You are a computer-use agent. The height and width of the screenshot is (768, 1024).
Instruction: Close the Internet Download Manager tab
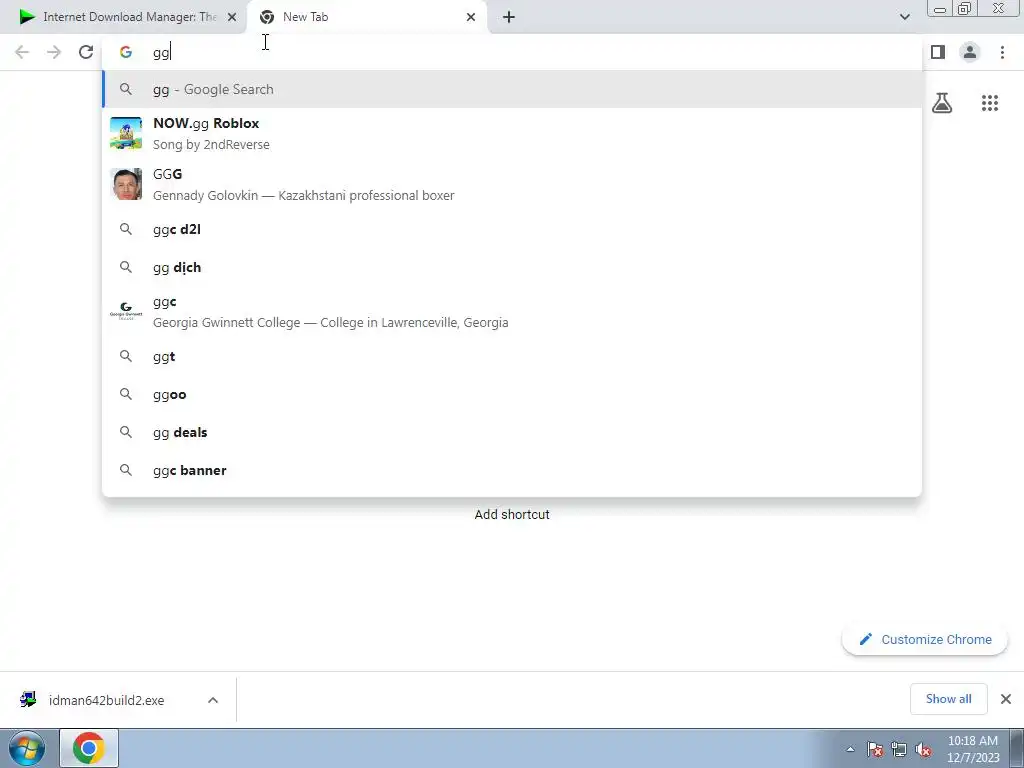[232, 17]
